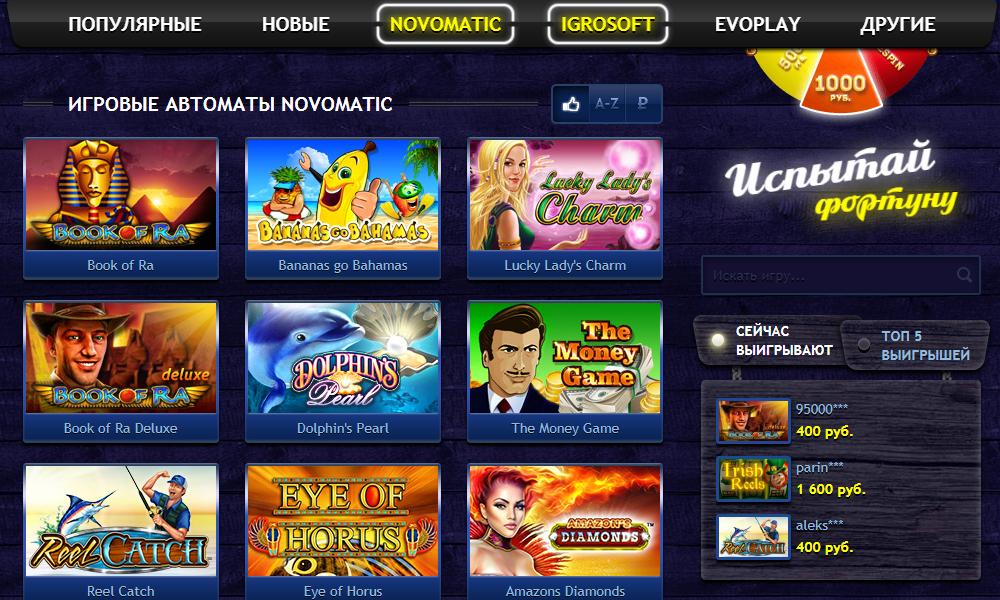Click the search magnifier icon
This screenshot has height=600, width=1000.
pos(964,275)
